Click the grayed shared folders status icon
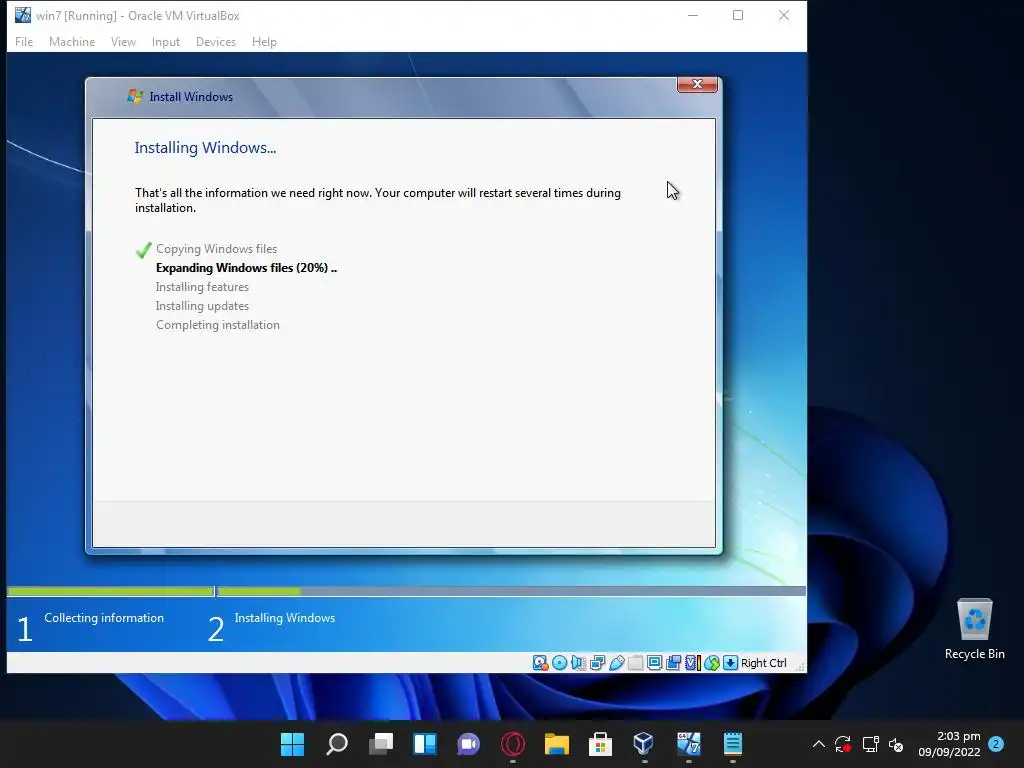 tap(635, 663)
